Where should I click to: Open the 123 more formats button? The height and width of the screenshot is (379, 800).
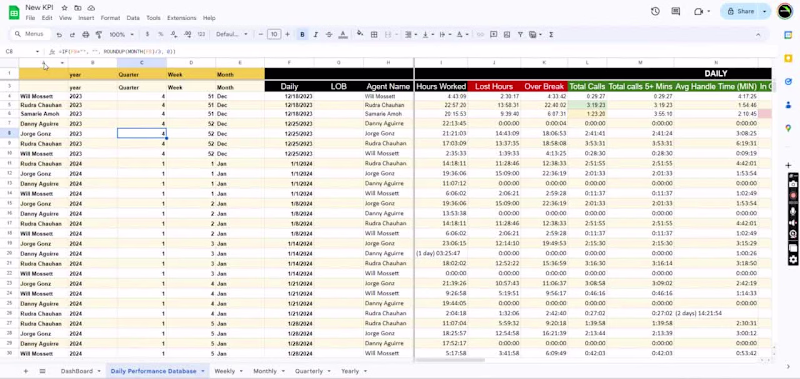pyautogui.click(x=201, y=34)
